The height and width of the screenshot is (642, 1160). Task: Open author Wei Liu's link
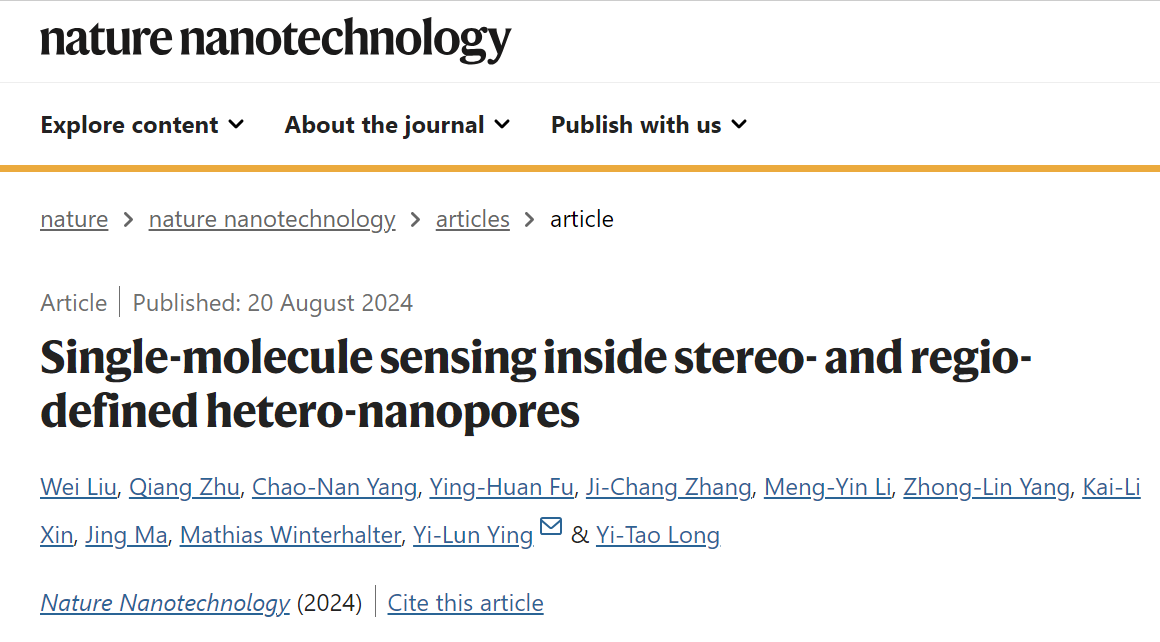(78, 487)
